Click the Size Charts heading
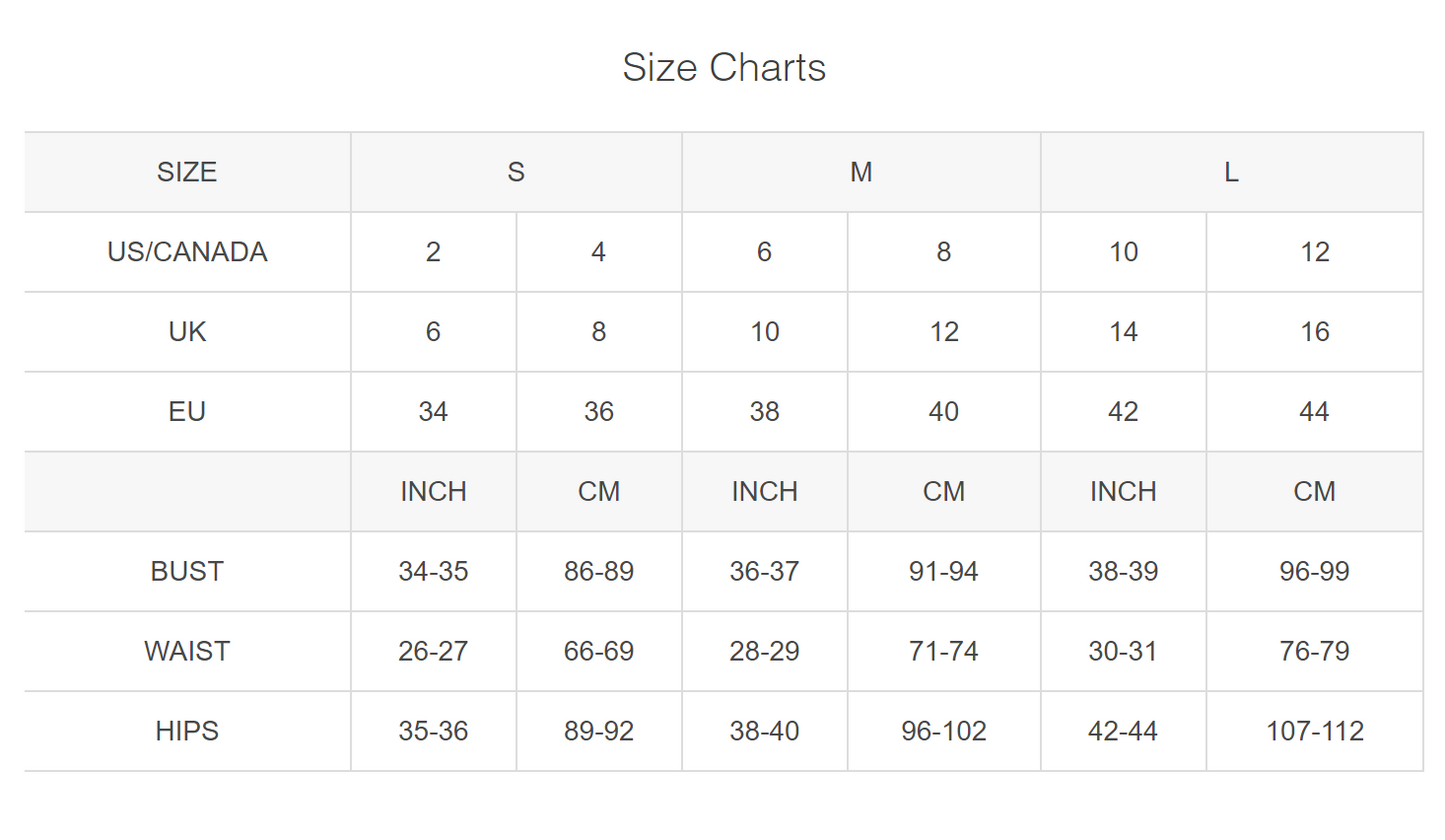Viewport: 1445px width, 840px height. click(724, 68)
